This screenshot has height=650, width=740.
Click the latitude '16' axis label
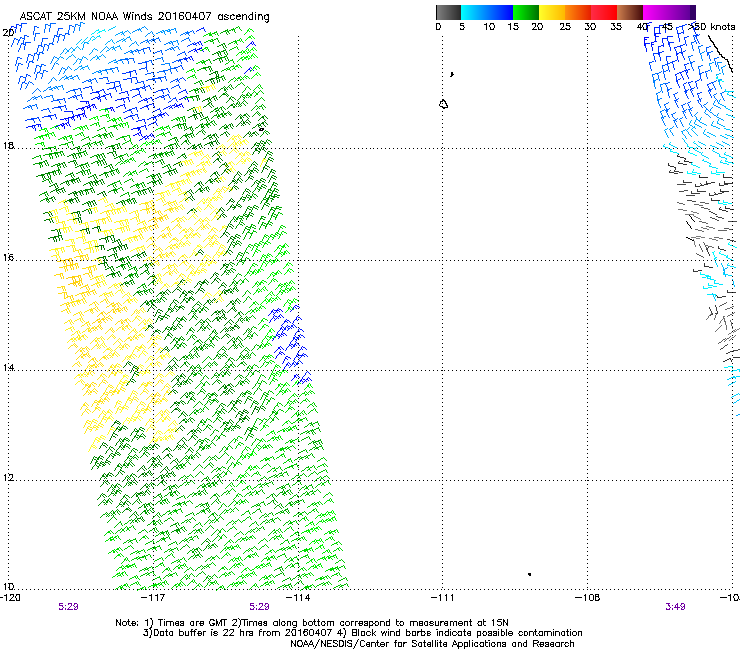8,257
